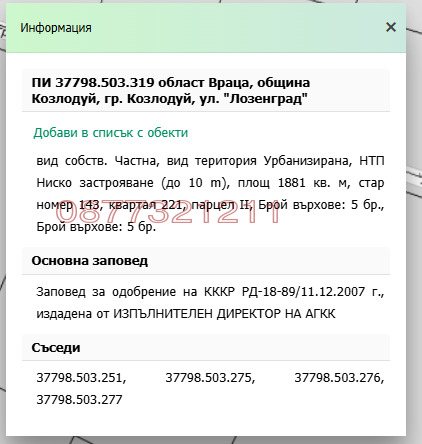Viewport: 422px width, 444px height.
Task: Open neighbor parcel 37798.503.251
Action: [x=81, y=378]
